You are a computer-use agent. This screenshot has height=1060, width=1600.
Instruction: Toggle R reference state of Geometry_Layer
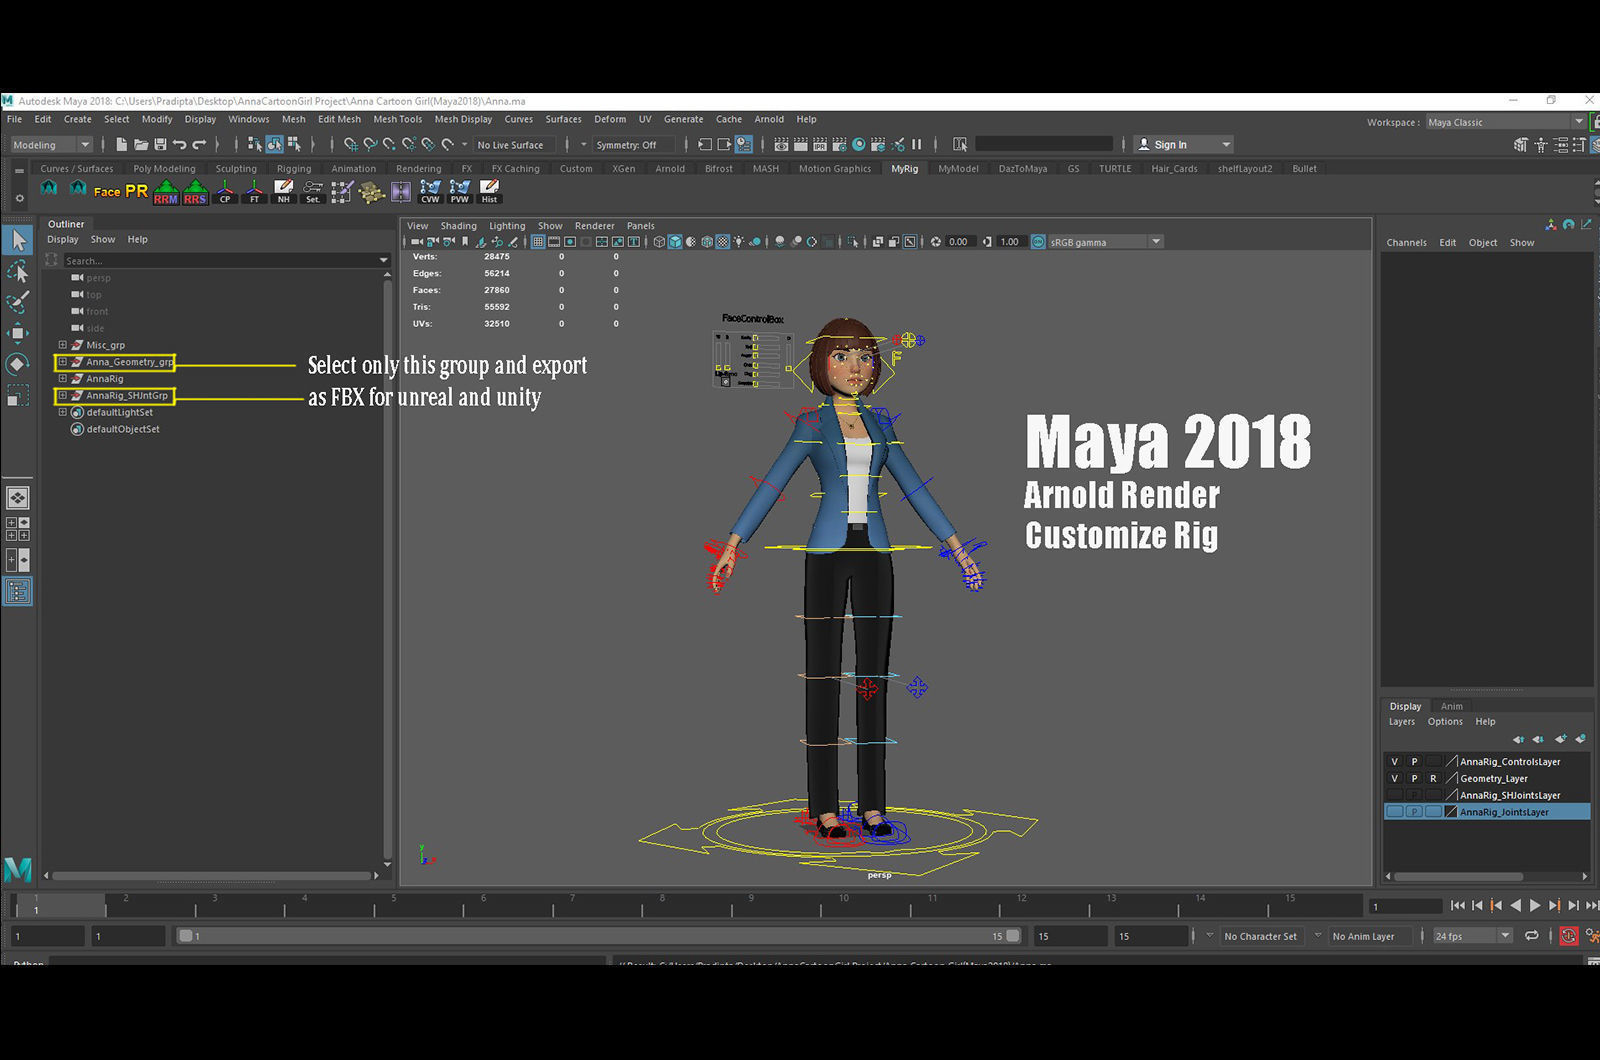tap(1433, 779)
